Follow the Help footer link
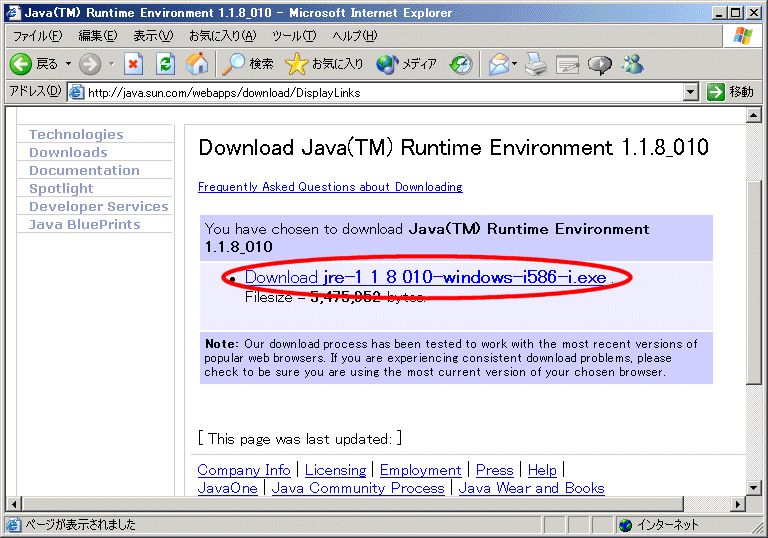The width and height of the screenshot is (768, 538). point(542,470)
